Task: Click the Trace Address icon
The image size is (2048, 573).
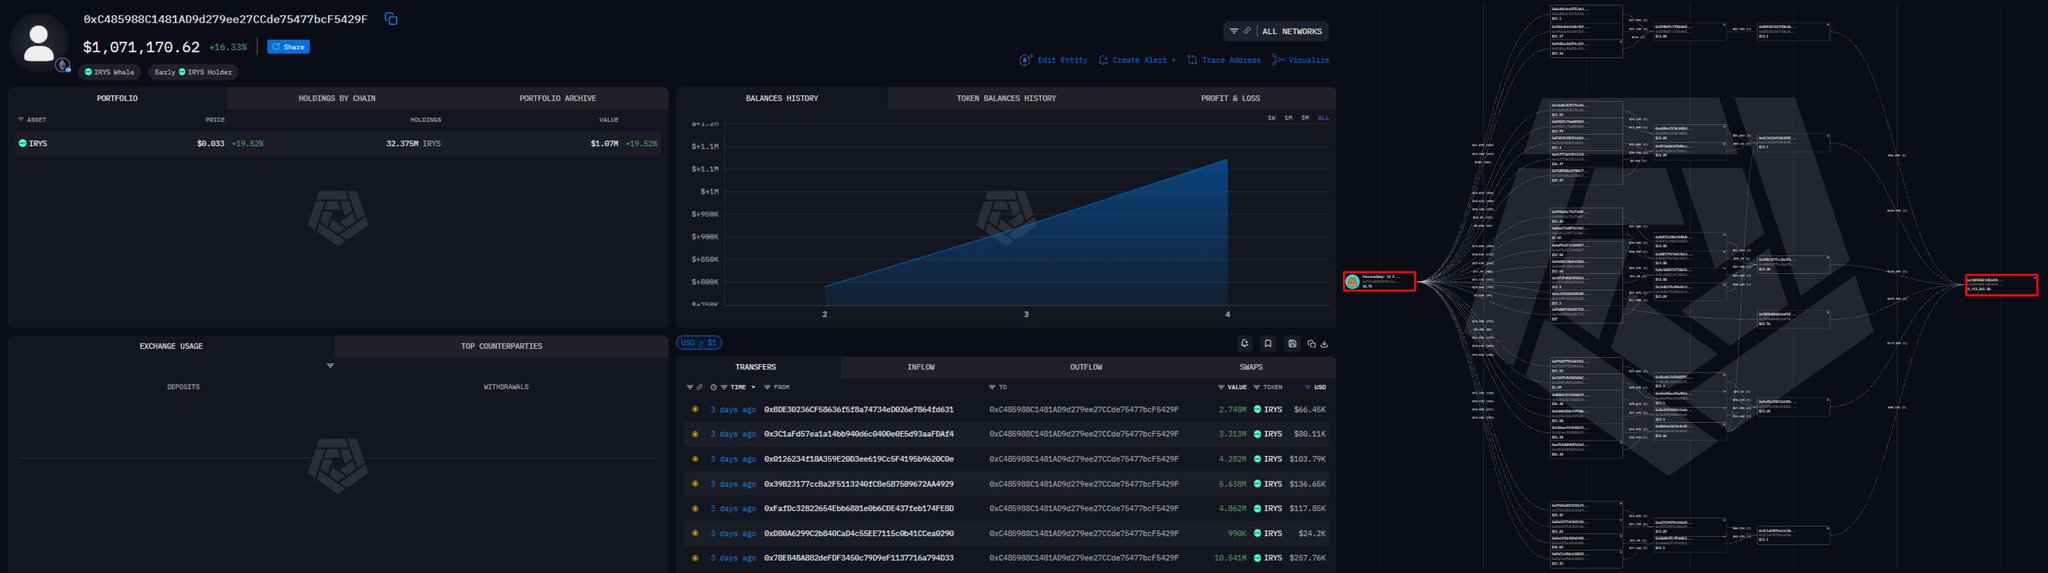Action: pyautogui.click(x=1192, y=60)
